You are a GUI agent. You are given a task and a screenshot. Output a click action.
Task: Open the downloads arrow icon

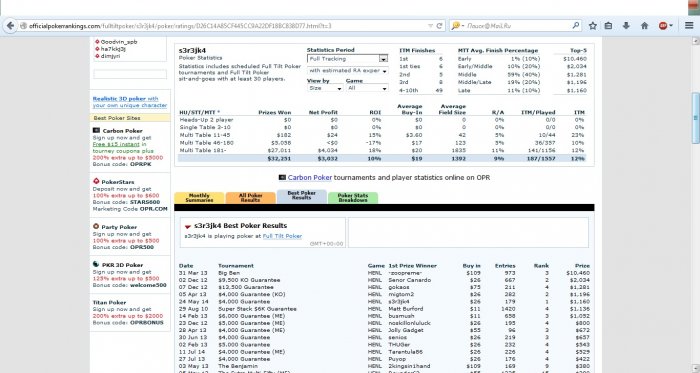click(x=626, y=26)
